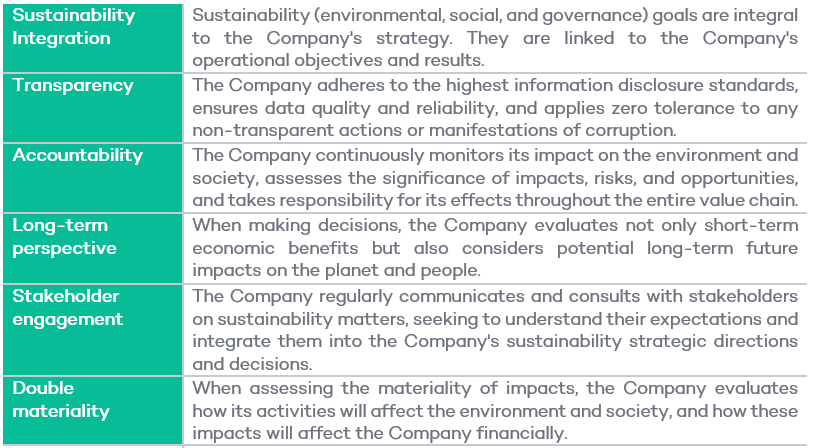Select the Transparency row heading

[x=93, y=108]
